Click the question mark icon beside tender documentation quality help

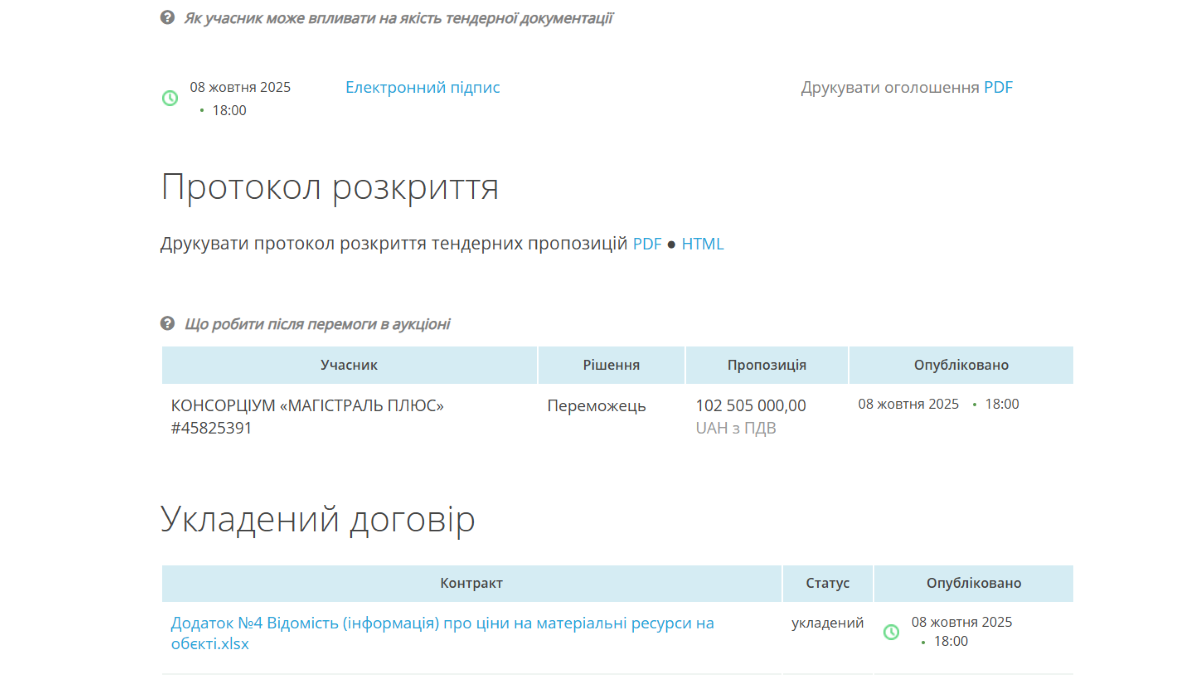pyautogui.click(x=168, y=18)
